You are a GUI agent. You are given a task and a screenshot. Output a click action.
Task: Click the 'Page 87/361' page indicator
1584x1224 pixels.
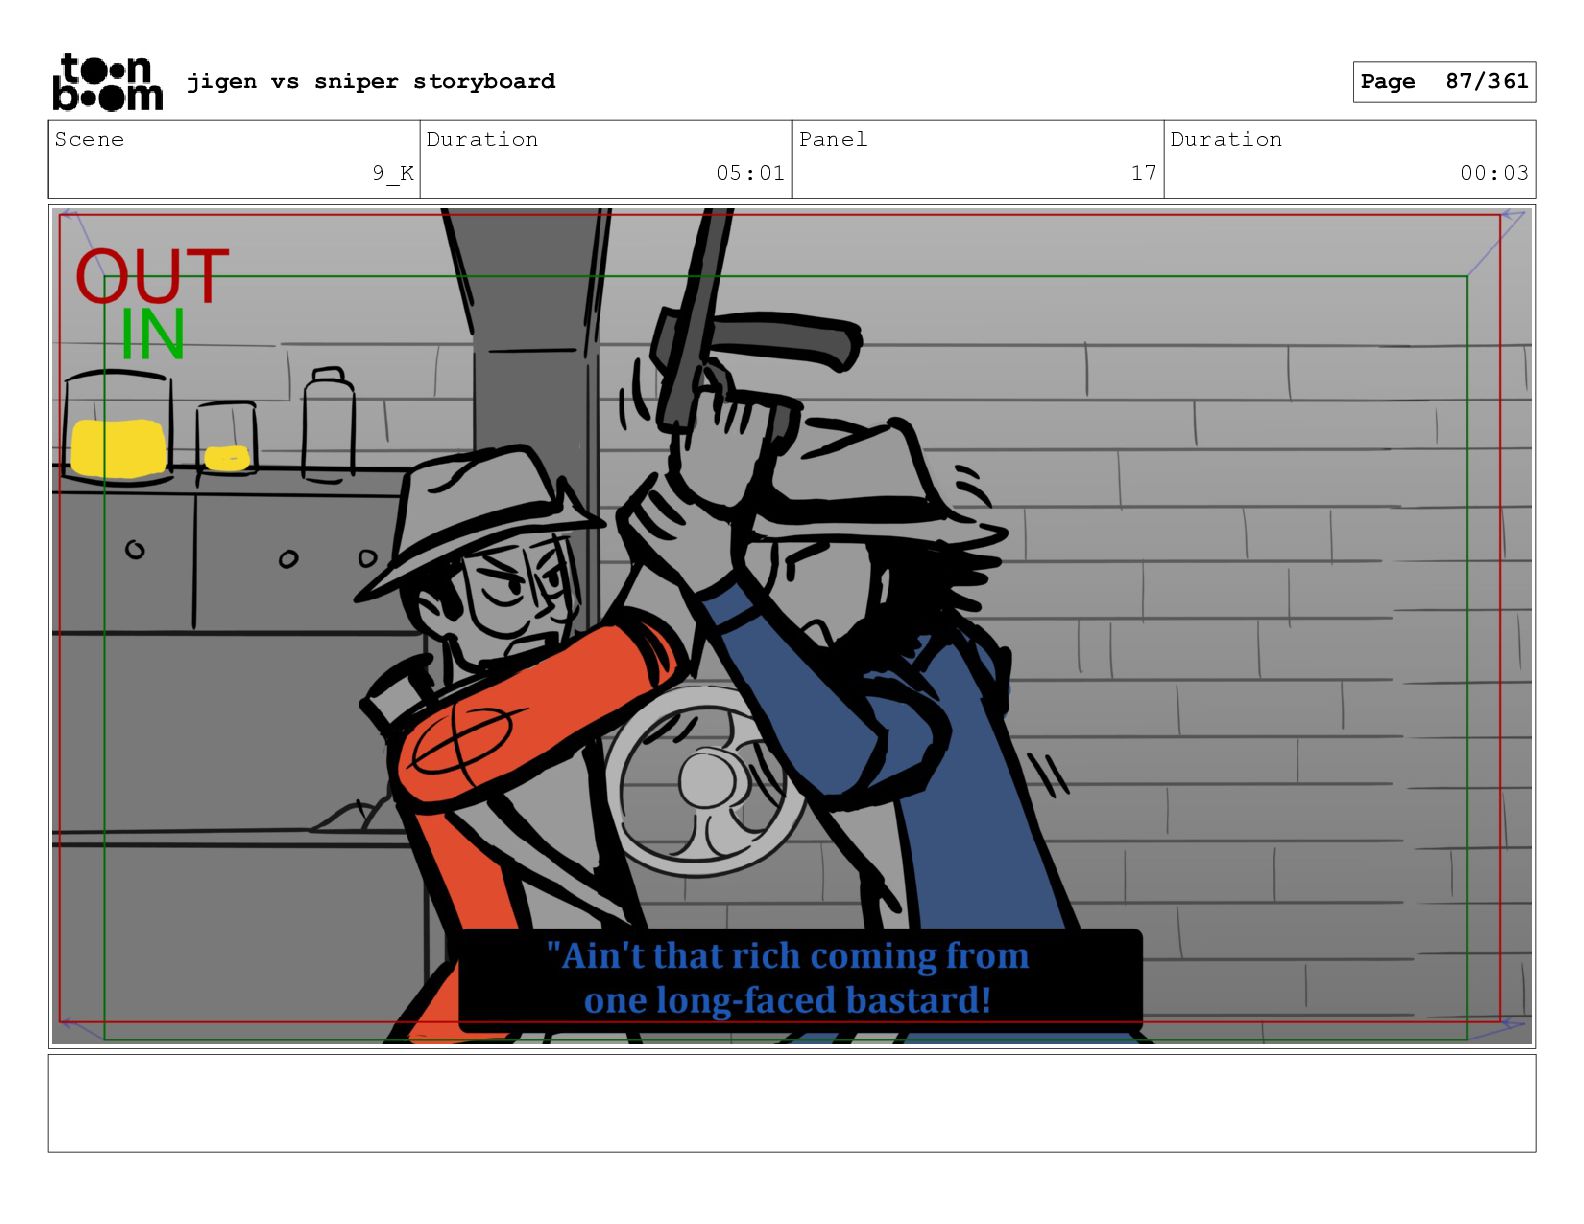[x=1444, y=82]
